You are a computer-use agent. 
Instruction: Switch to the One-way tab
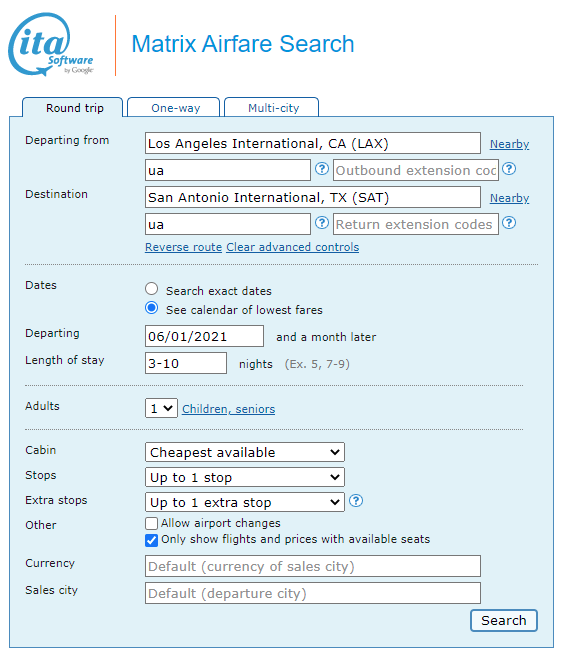(x=174, y=107)
